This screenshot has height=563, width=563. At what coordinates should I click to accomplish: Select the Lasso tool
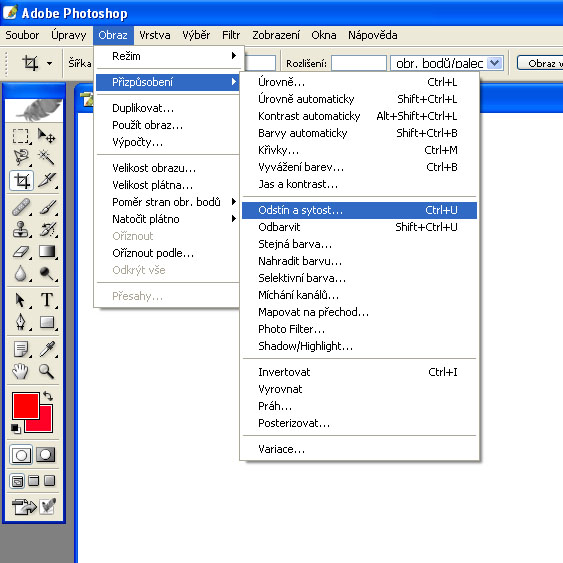[x=21, y=158]
